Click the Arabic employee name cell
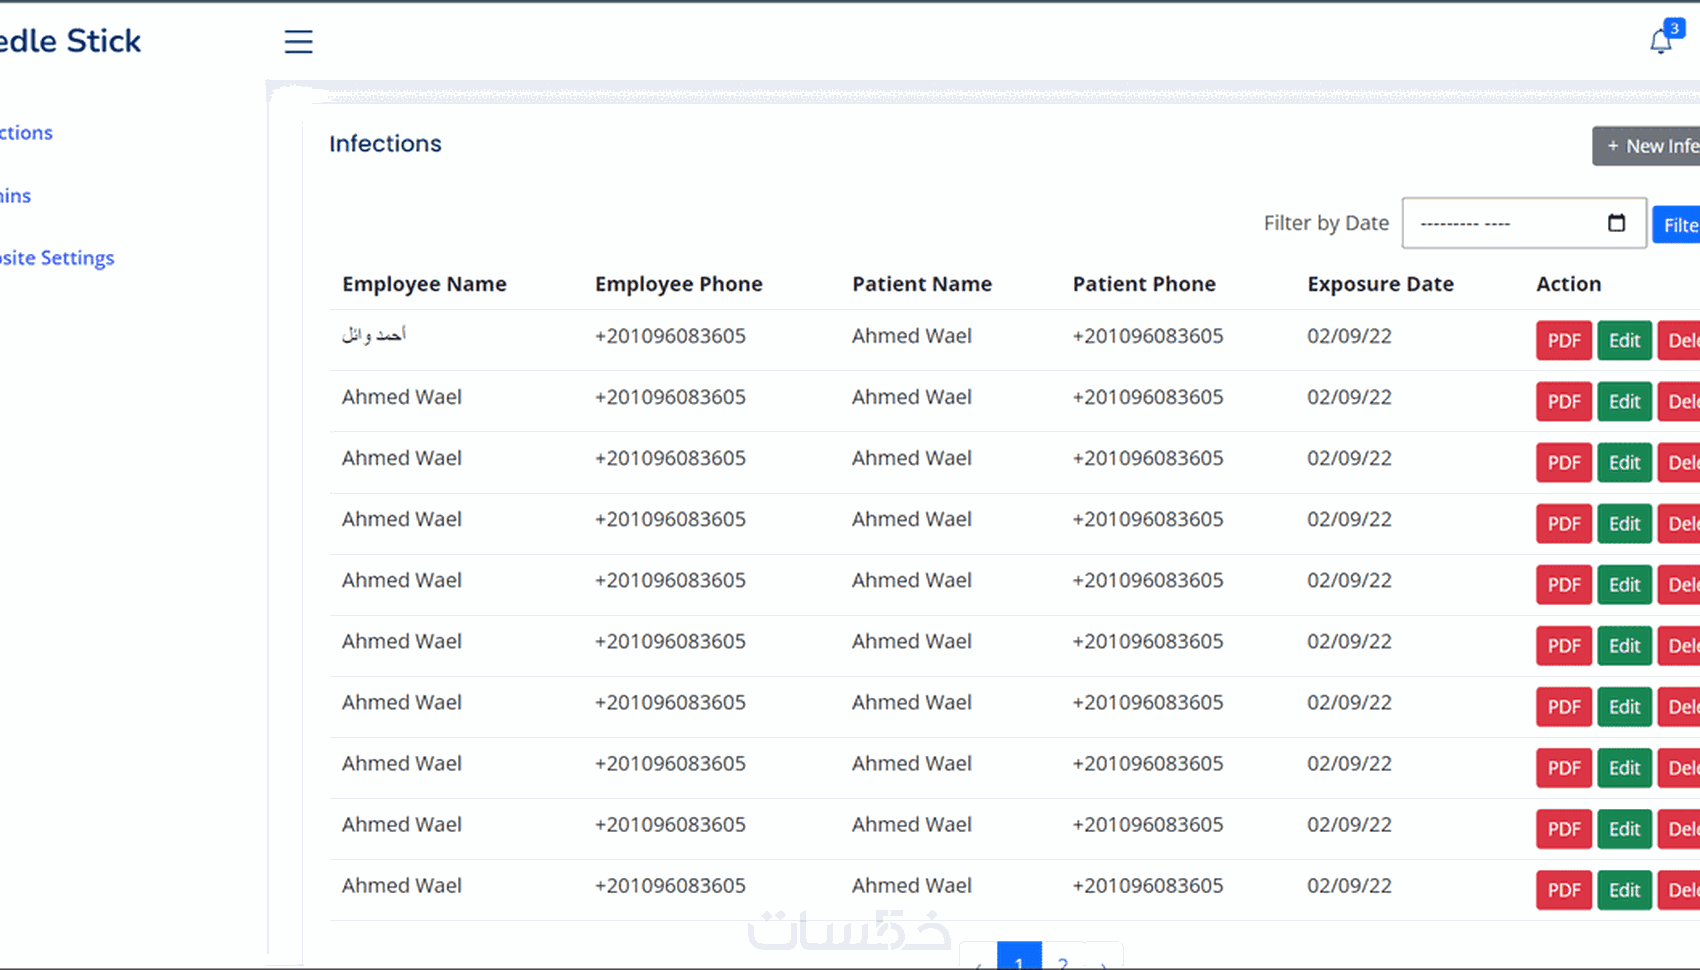 click(374, 335)
